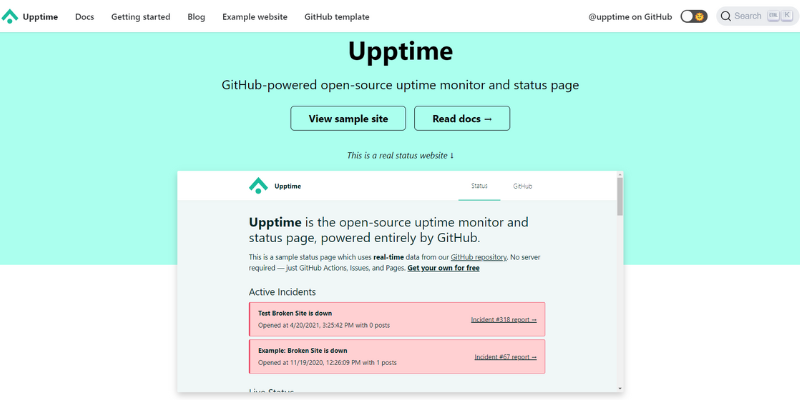Toggle the dark mode switch
Screen dimensions: 800x400
pyautogui.click(x=694, y=16)
